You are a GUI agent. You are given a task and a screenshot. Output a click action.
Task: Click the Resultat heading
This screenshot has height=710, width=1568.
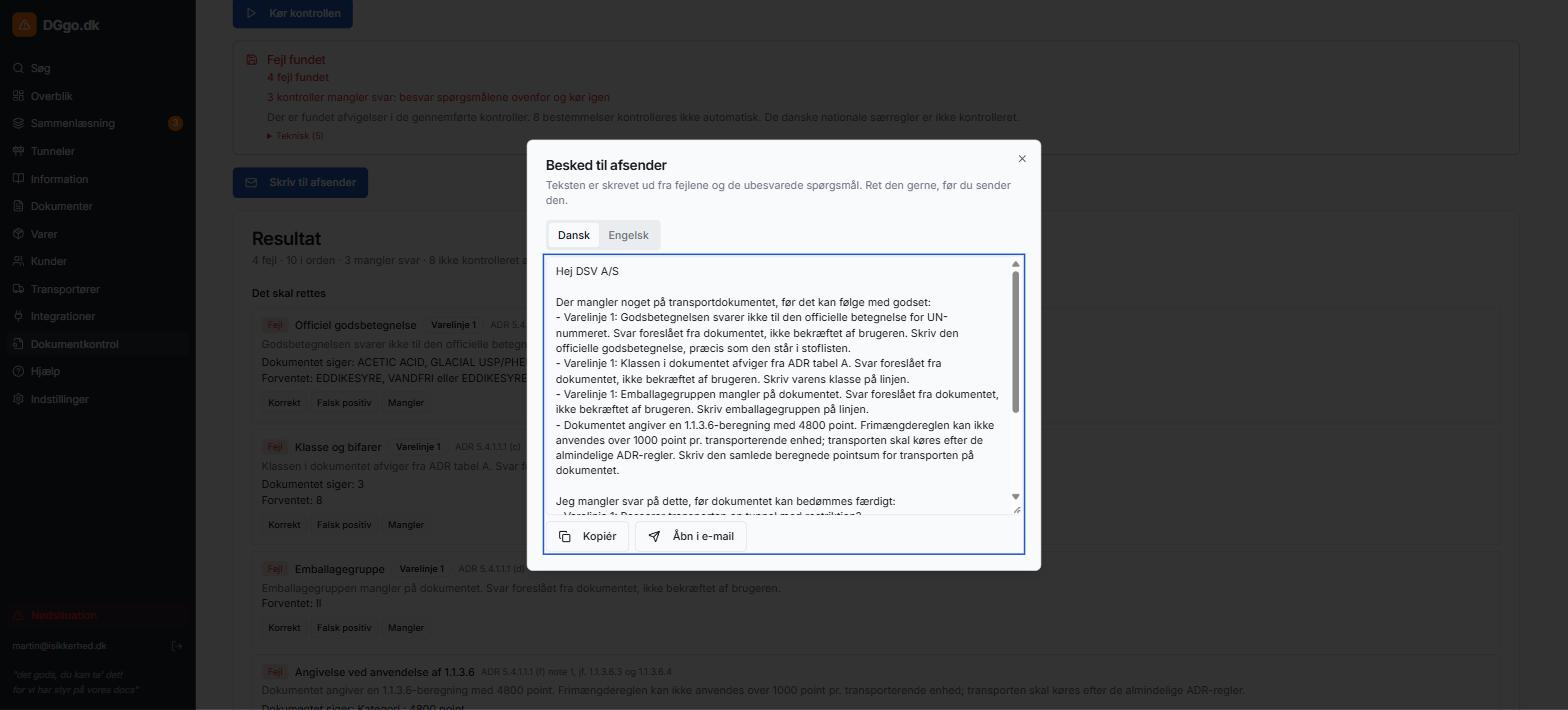point(287,239)
